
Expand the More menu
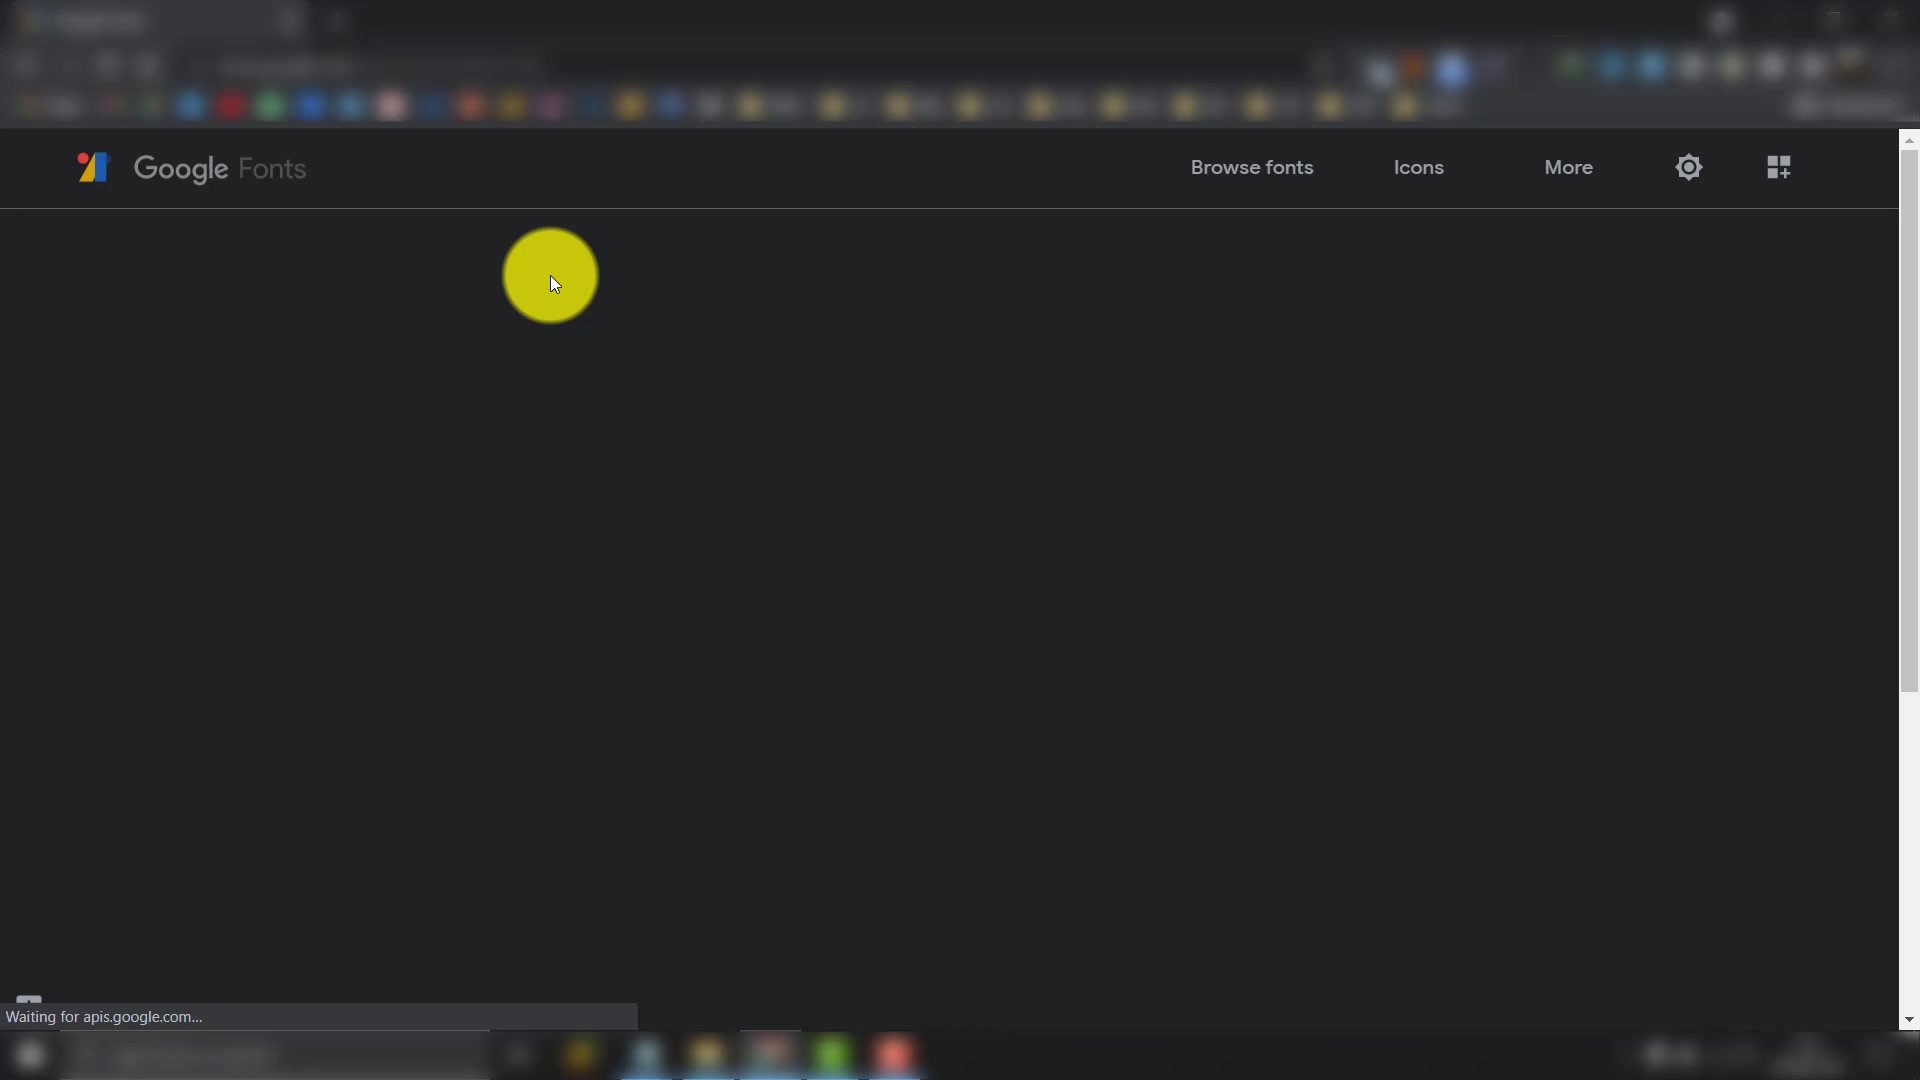1568,167
